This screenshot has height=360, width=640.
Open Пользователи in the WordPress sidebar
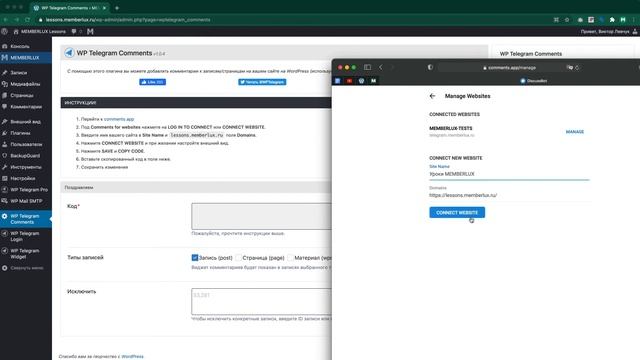25,144
